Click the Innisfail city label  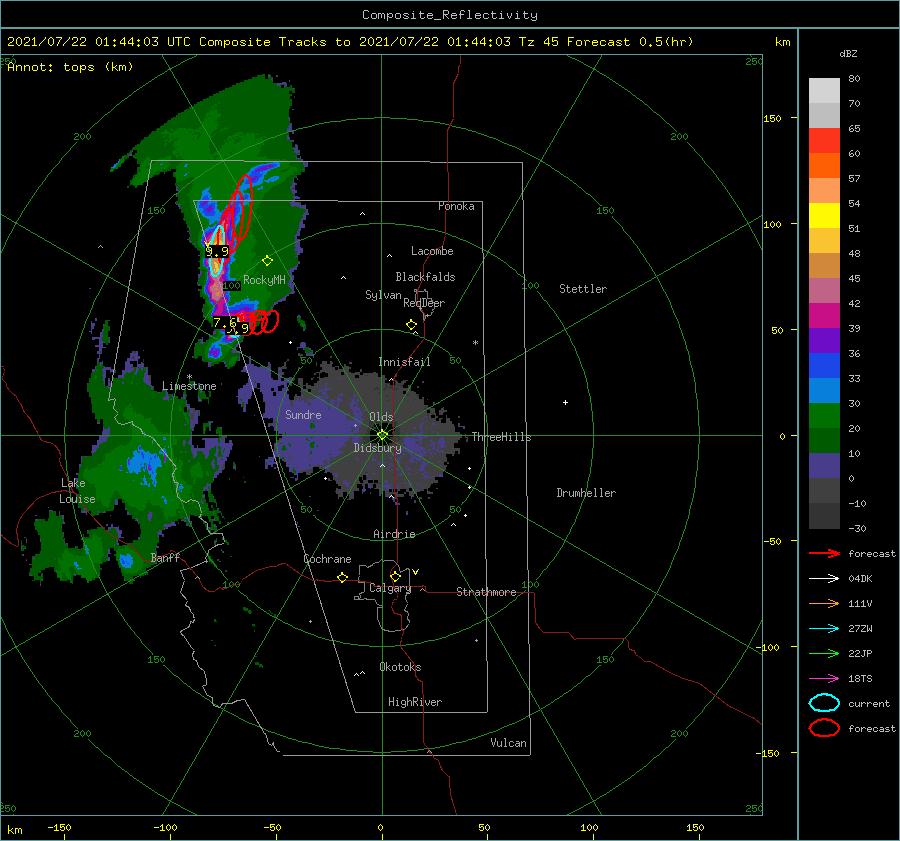tap(404, 362)
